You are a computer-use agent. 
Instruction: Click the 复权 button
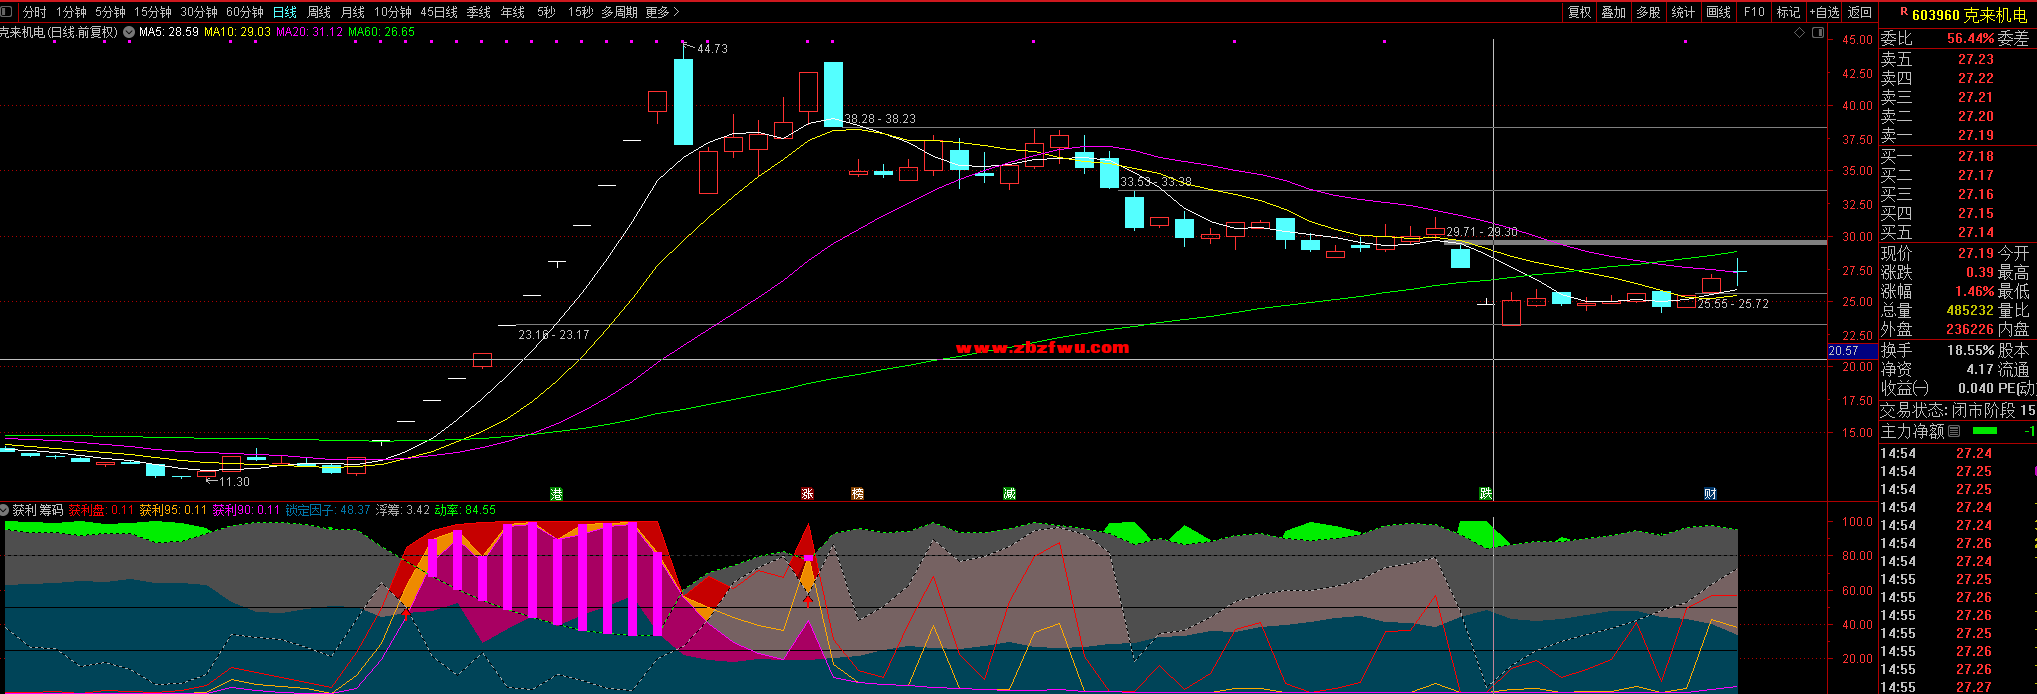(1580, 12)
